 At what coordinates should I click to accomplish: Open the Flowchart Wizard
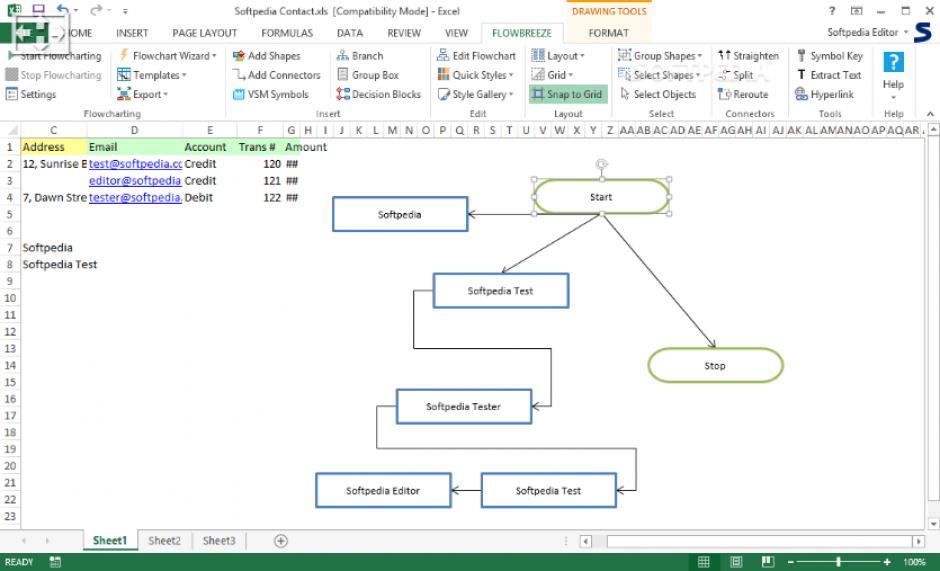coord(167,56)
